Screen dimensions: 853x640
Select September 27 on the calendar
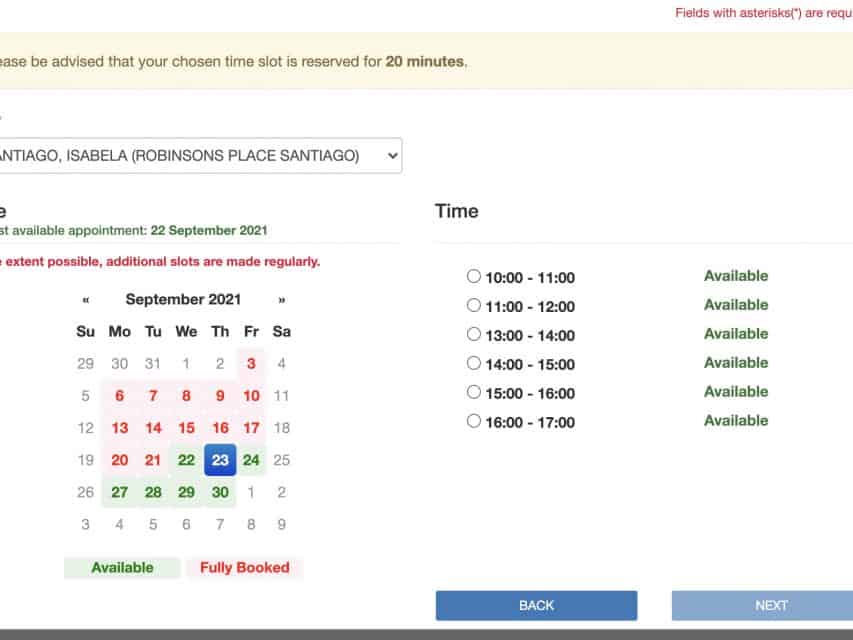tap(120, 492)
